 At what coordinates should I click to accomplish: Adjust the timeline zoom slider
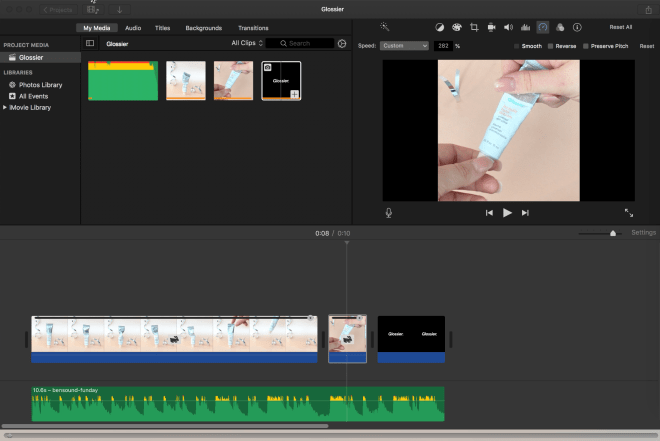613,233
